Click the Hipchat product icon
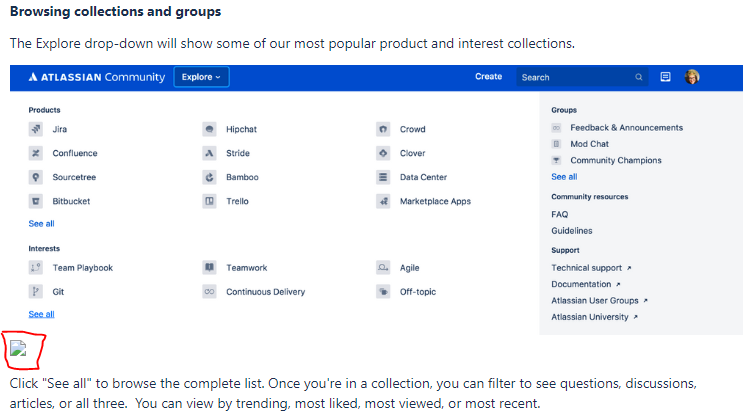 coord(209,129)
